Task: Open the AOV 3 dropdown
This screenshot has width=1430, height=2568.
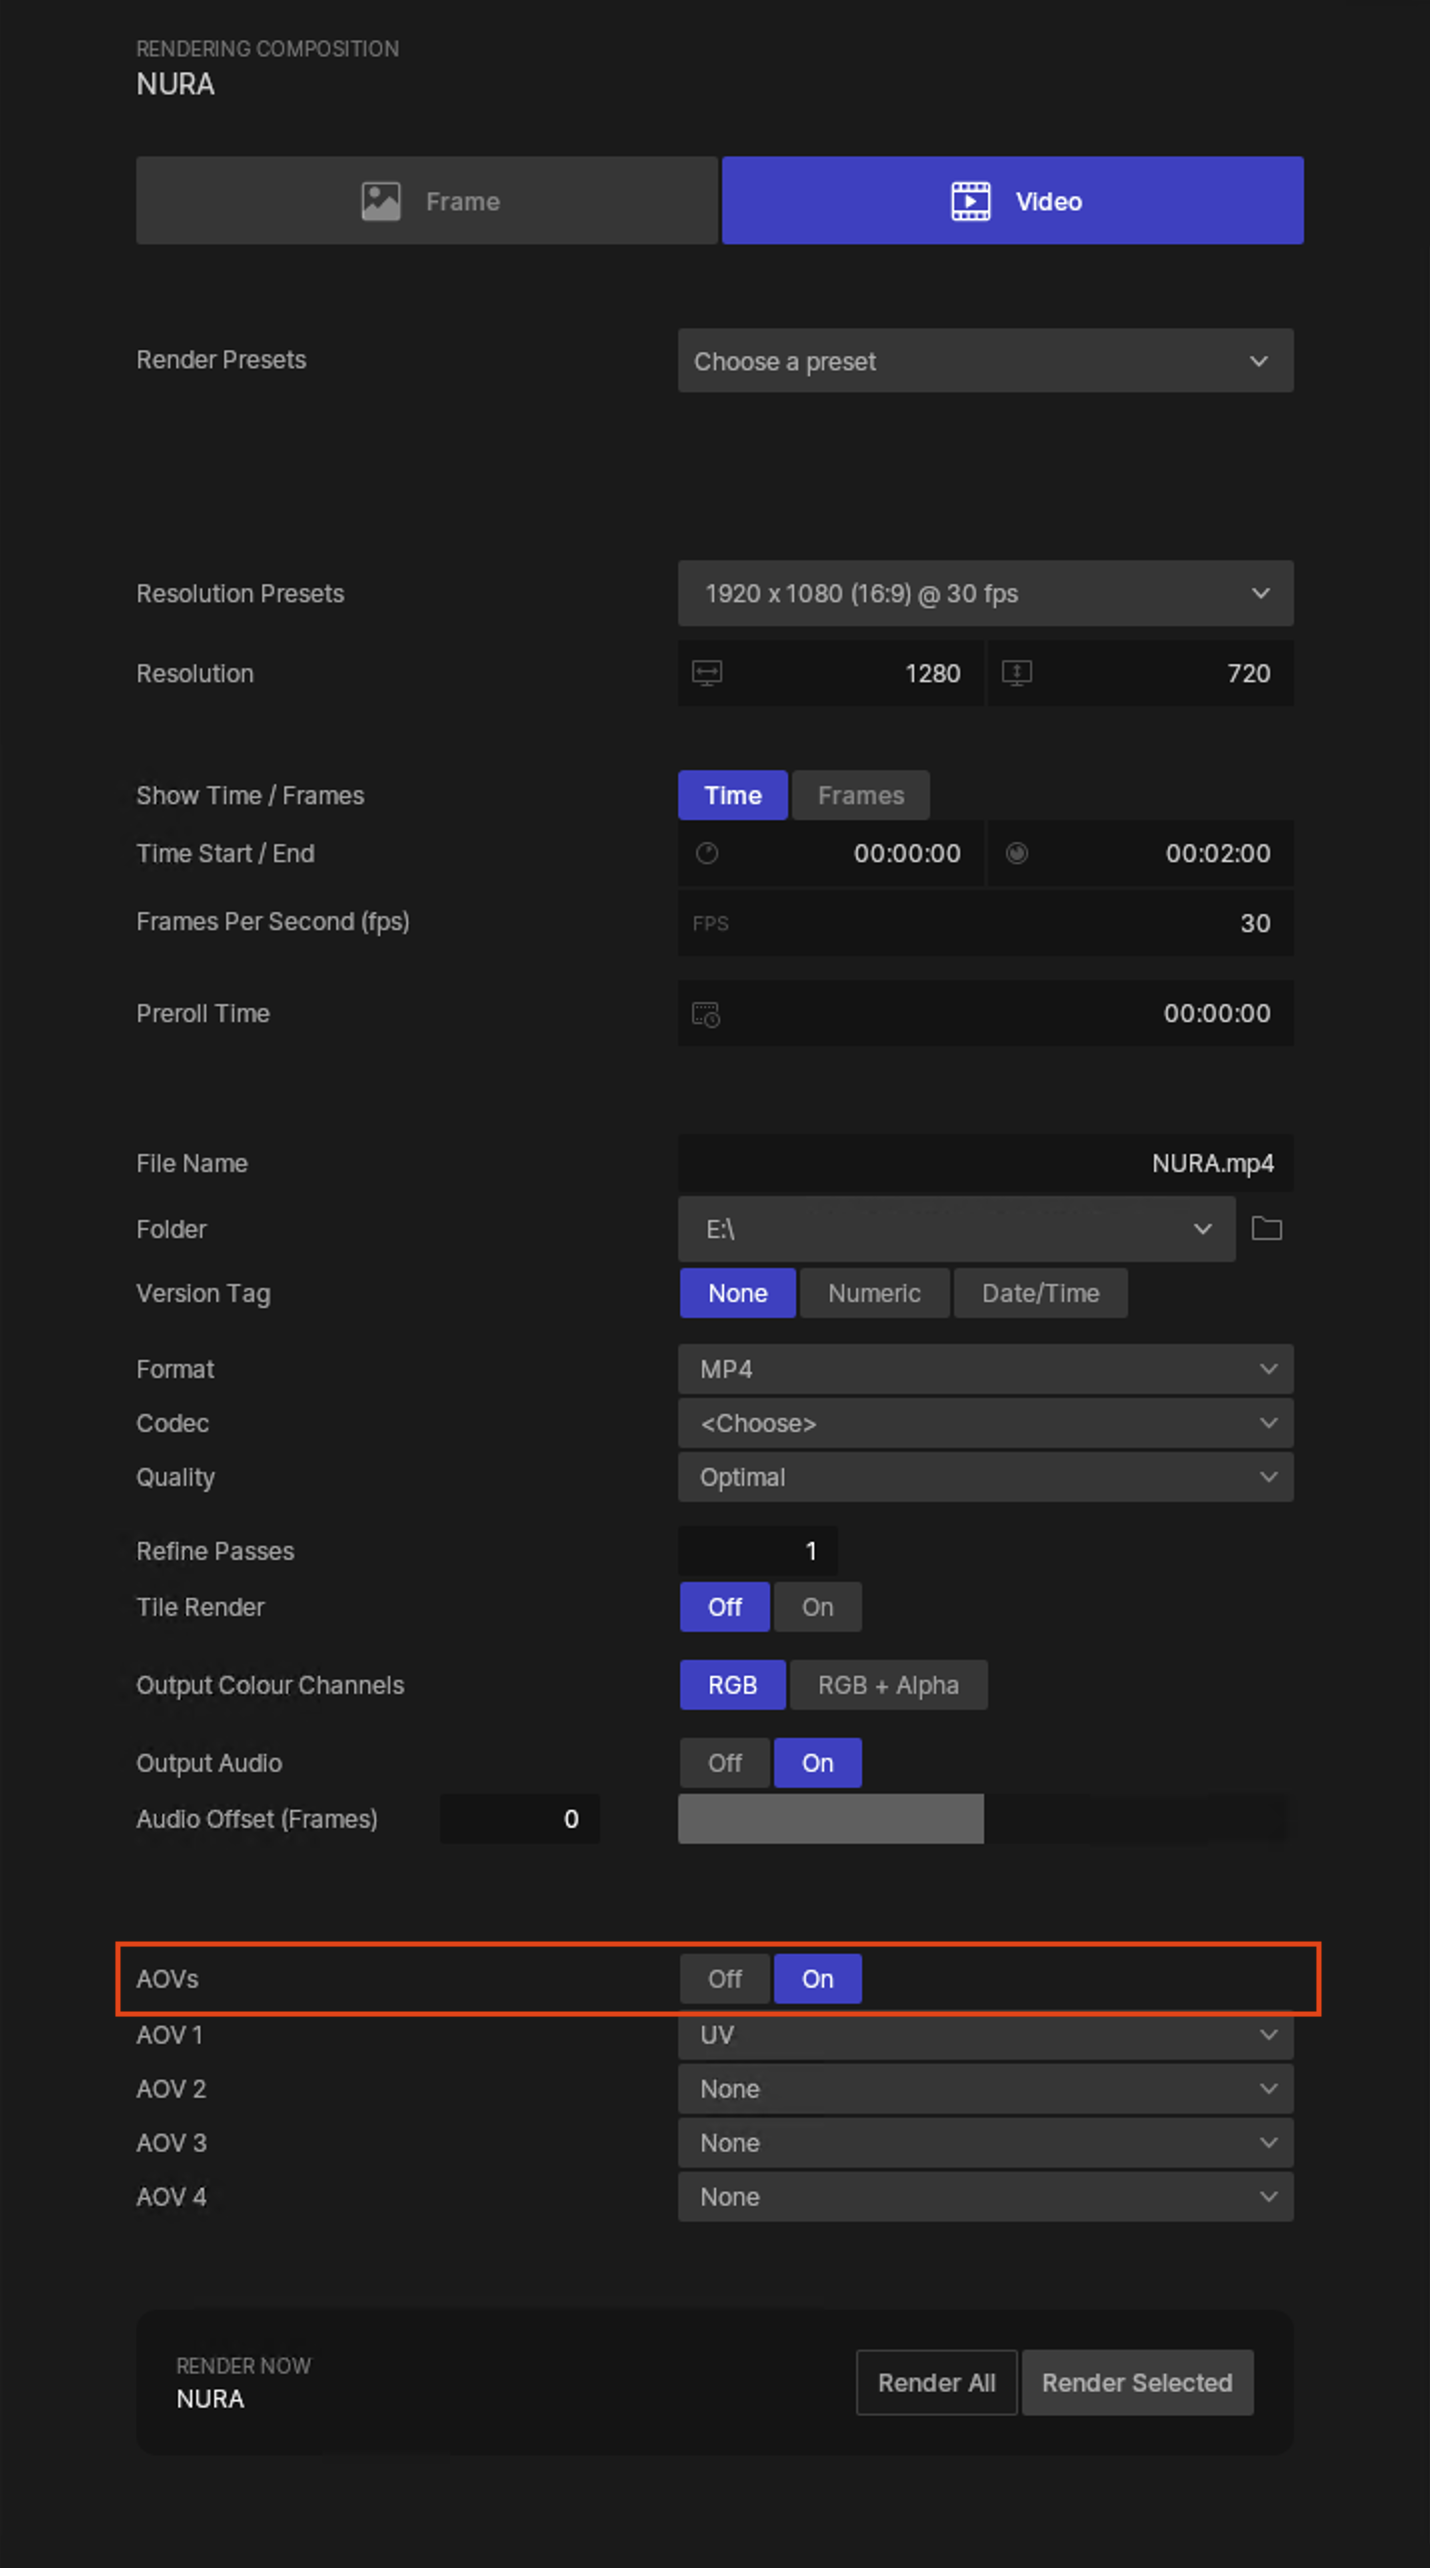Action: pos(985,2143)
